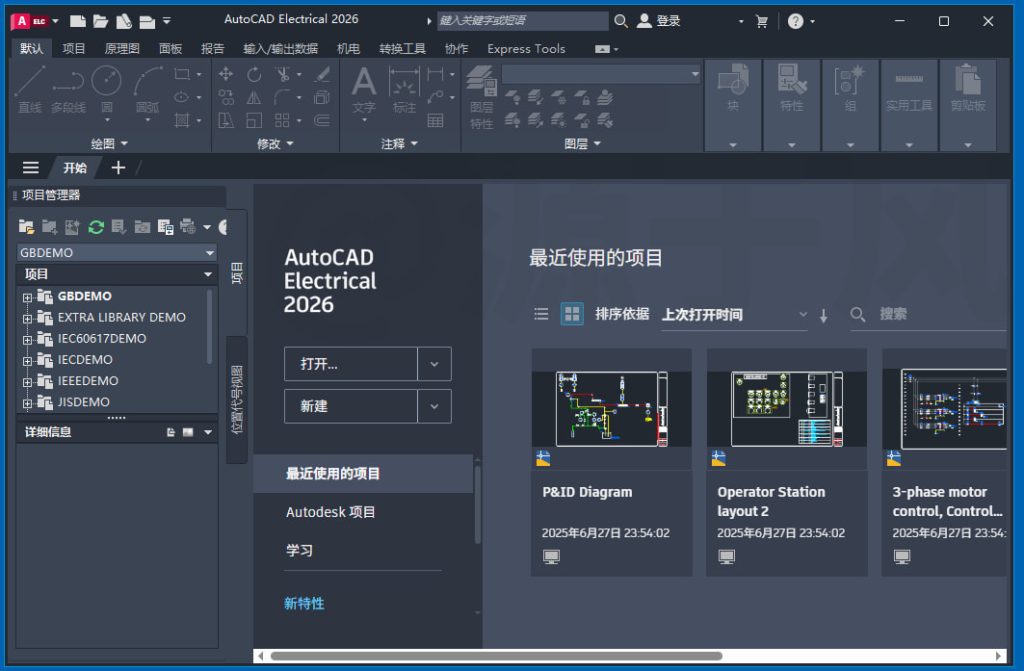
Task: Select the Line (直线) tool
Action: (30, 90)
